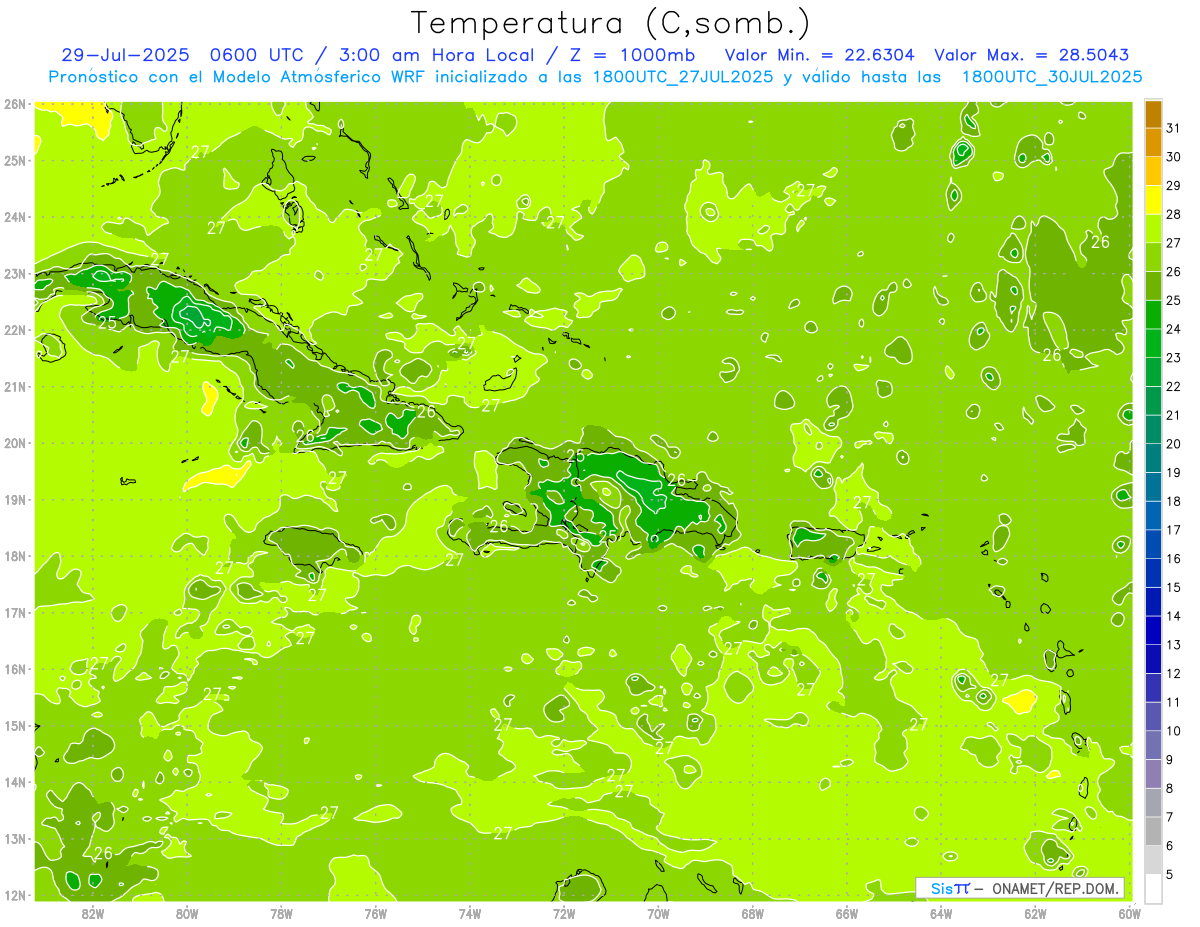The image size is (1200, 927).
Task: Click the '64W' longitude axis label
Action: 941,913
